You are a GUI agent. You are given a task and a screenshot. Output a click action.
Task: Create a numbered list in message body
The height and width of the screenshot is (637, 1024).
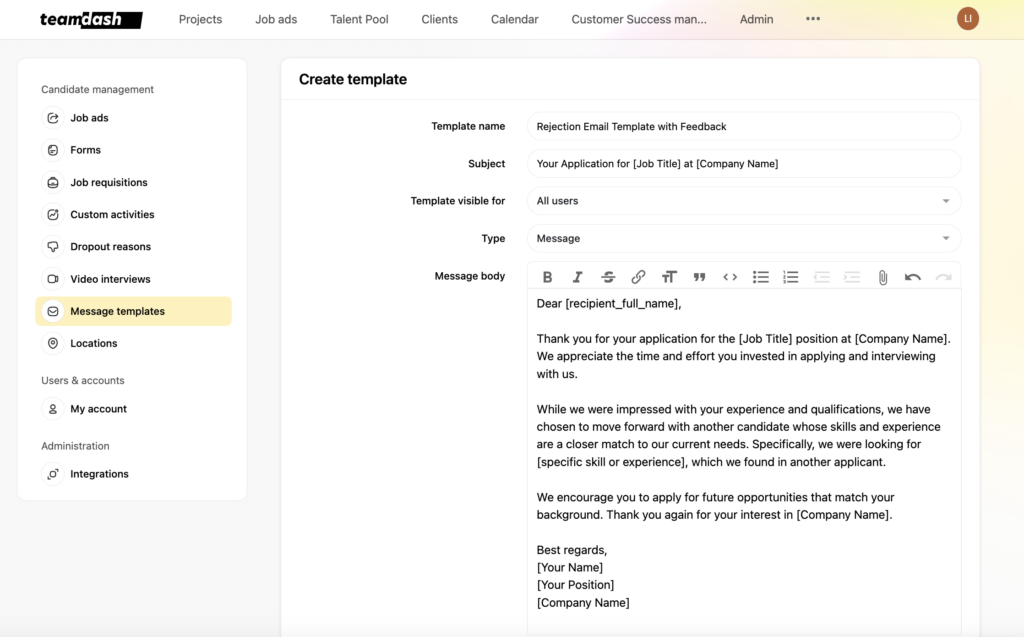(791, 277)
